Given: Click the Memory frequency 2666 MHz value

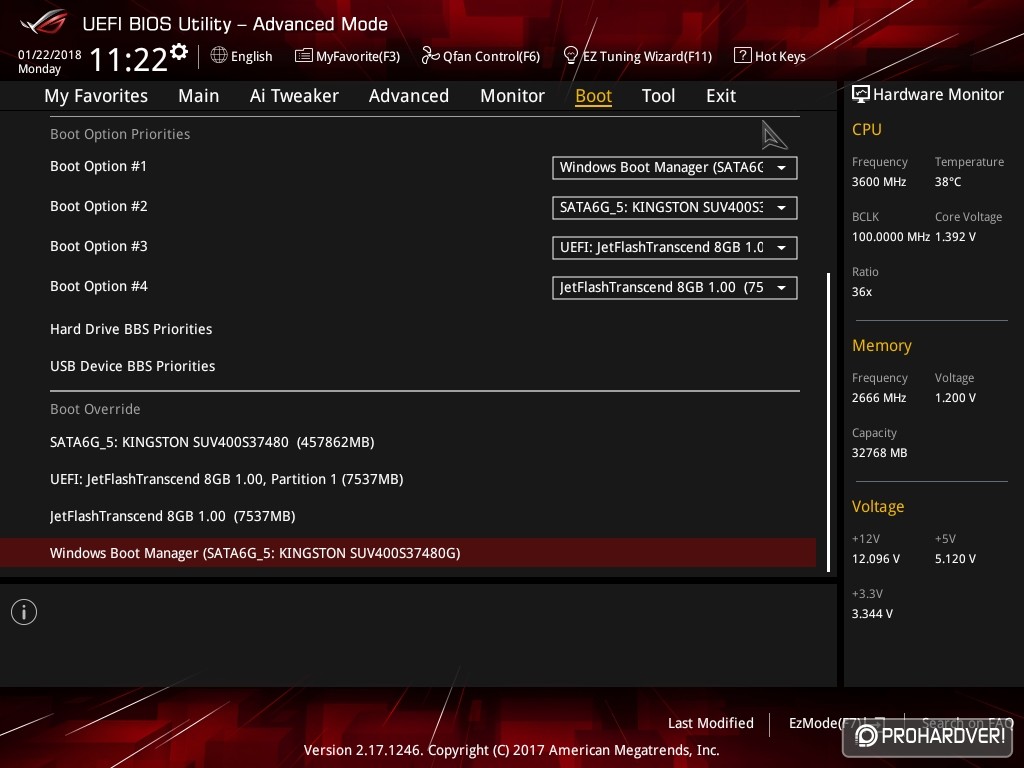Looking at the screenshot, I should (879, 398).
